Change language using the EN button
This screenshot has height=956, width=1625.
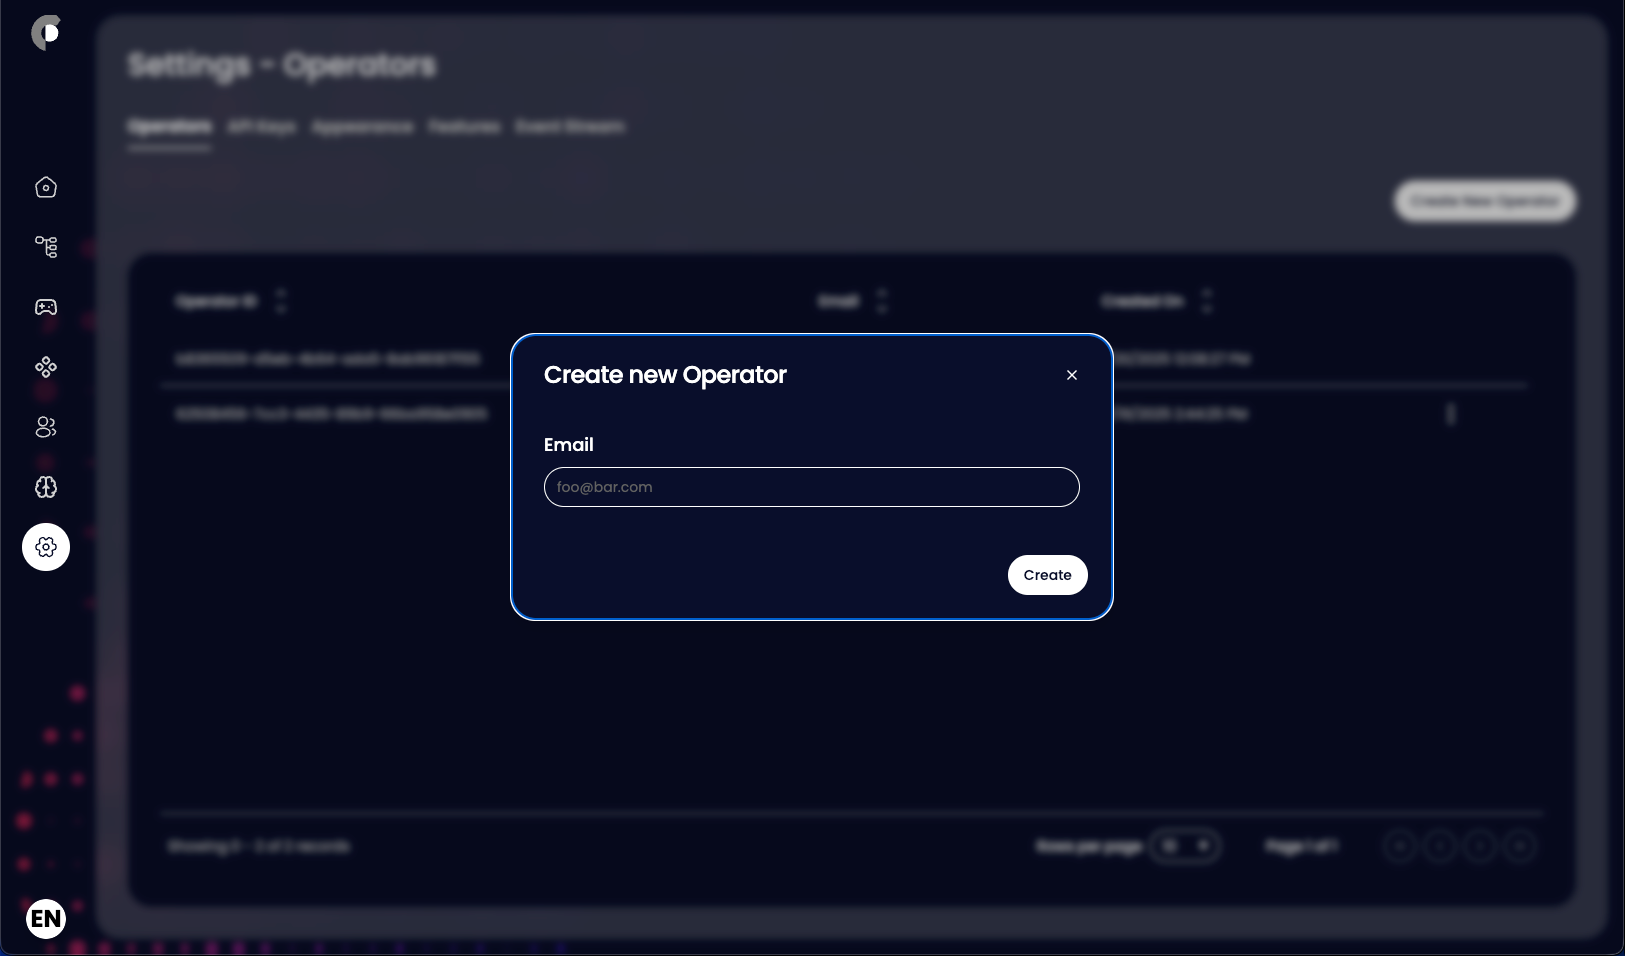click(45, 919)
